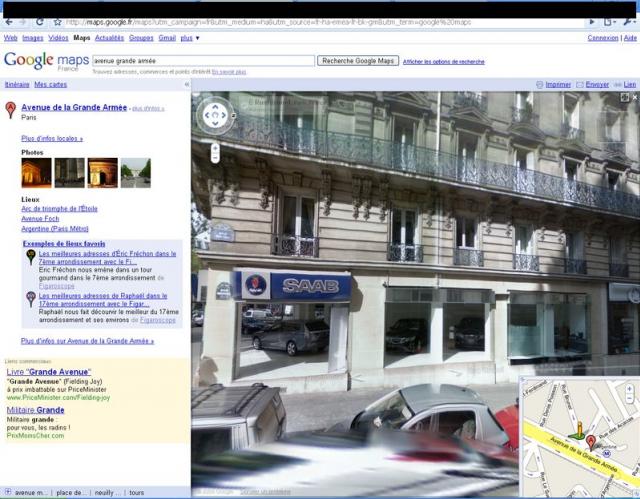Click the browser address bar URL
The image size is (640, 499).
pos(268,22)
